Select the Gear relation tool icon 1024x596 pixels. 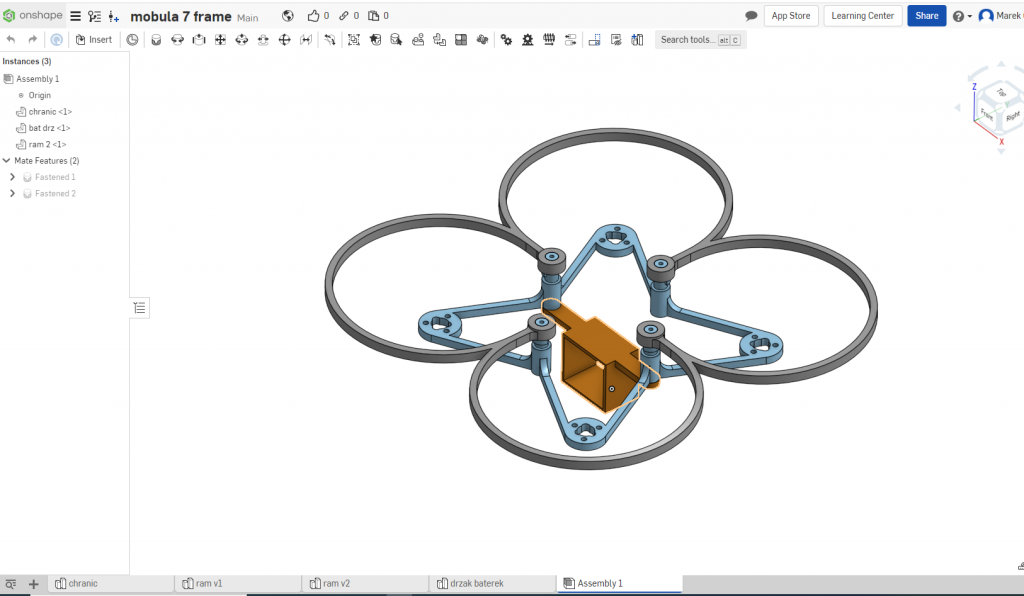(x=506, y=40)
